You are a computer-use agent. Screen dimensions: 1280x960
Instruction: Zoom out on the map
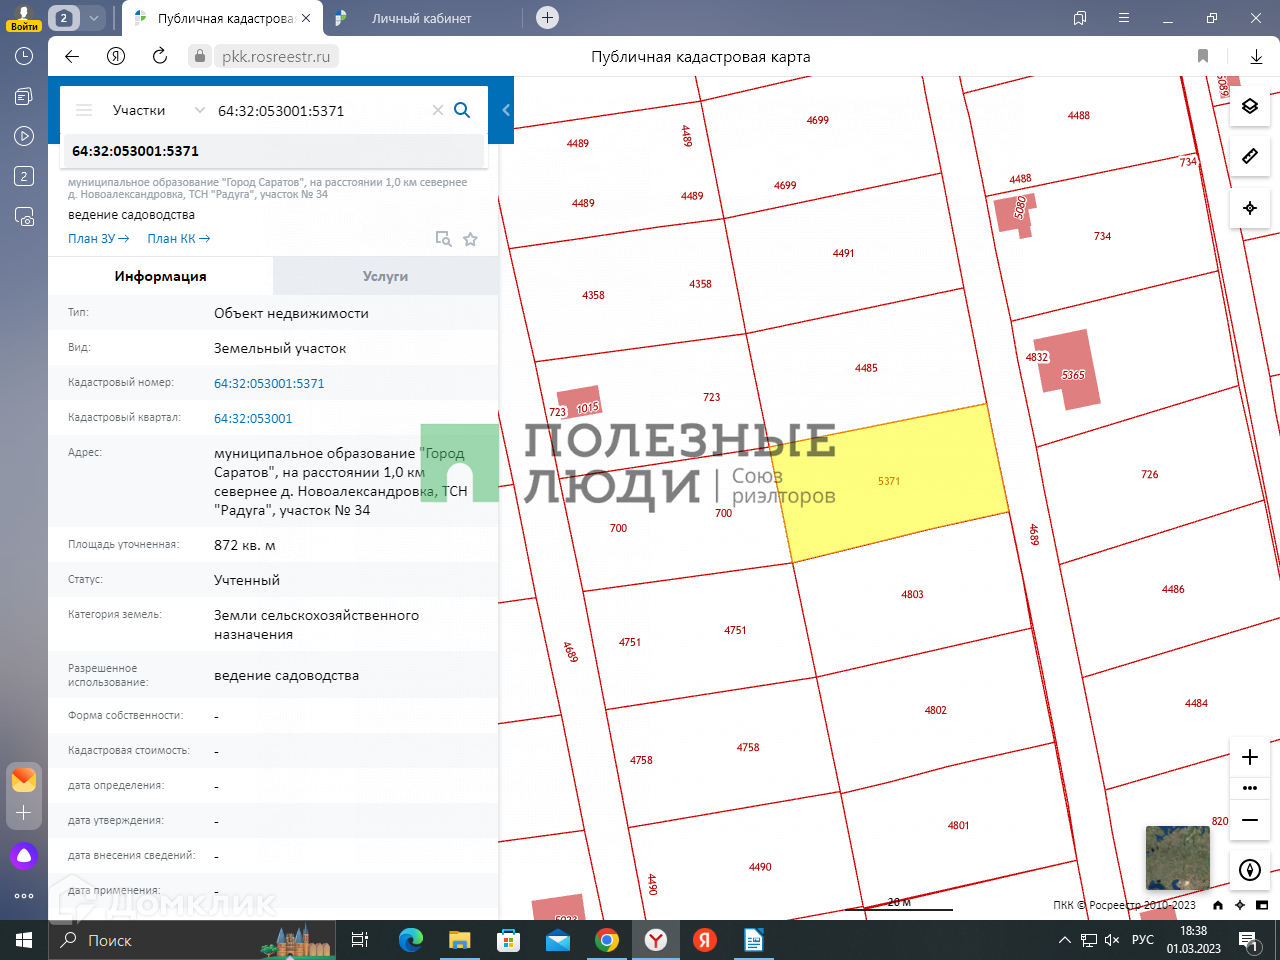point(1249,820)
